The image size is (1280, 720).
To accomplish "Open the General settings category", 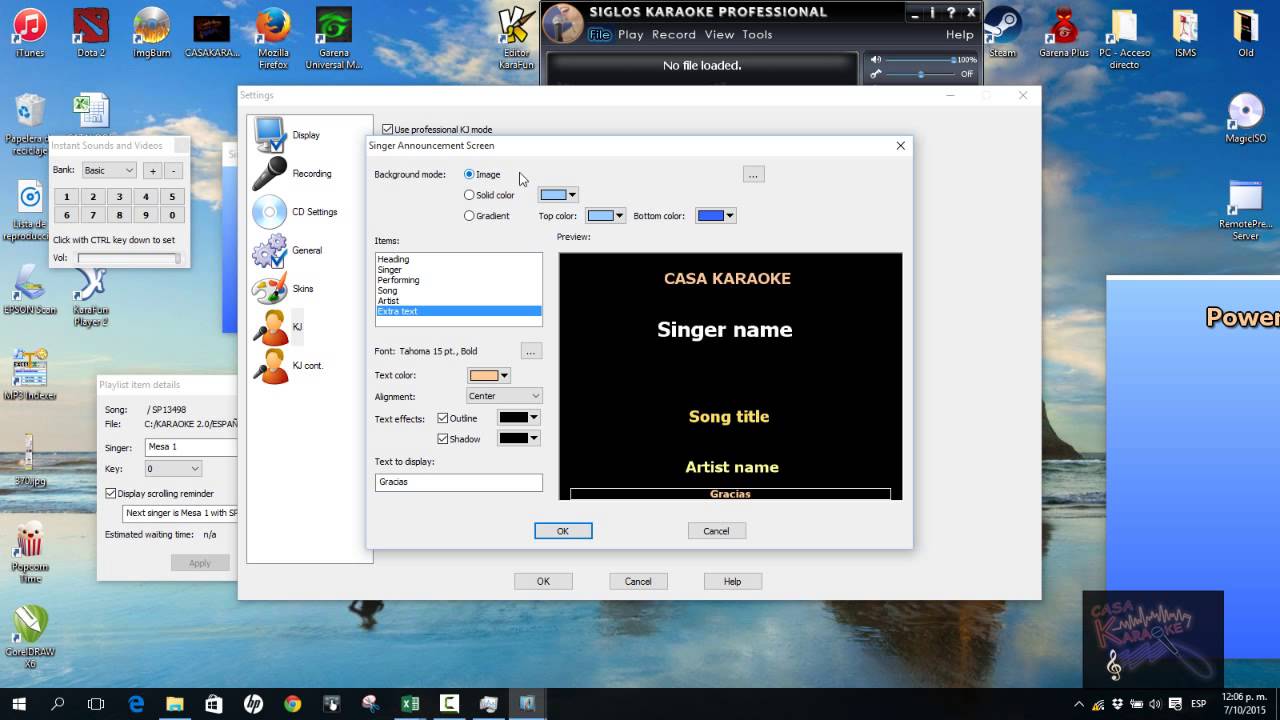I will click(287, 250).
